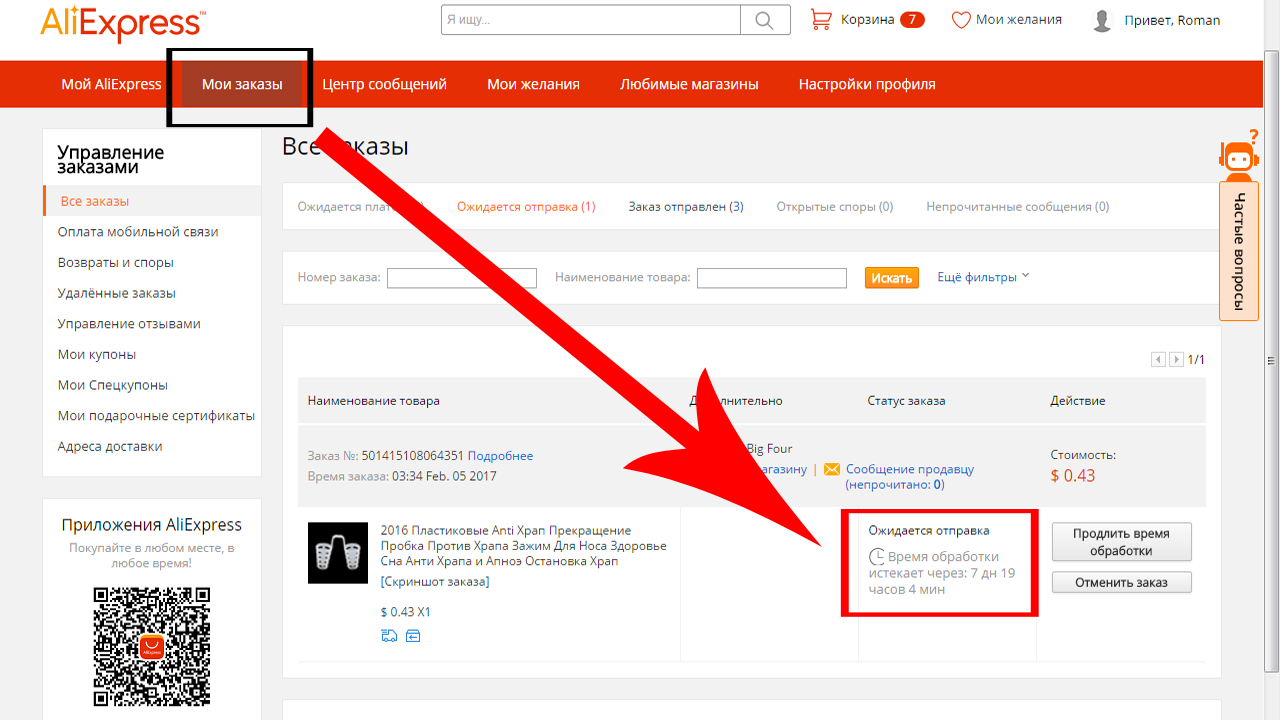Open "Любимые магазины" menu item

pos(689,84)
